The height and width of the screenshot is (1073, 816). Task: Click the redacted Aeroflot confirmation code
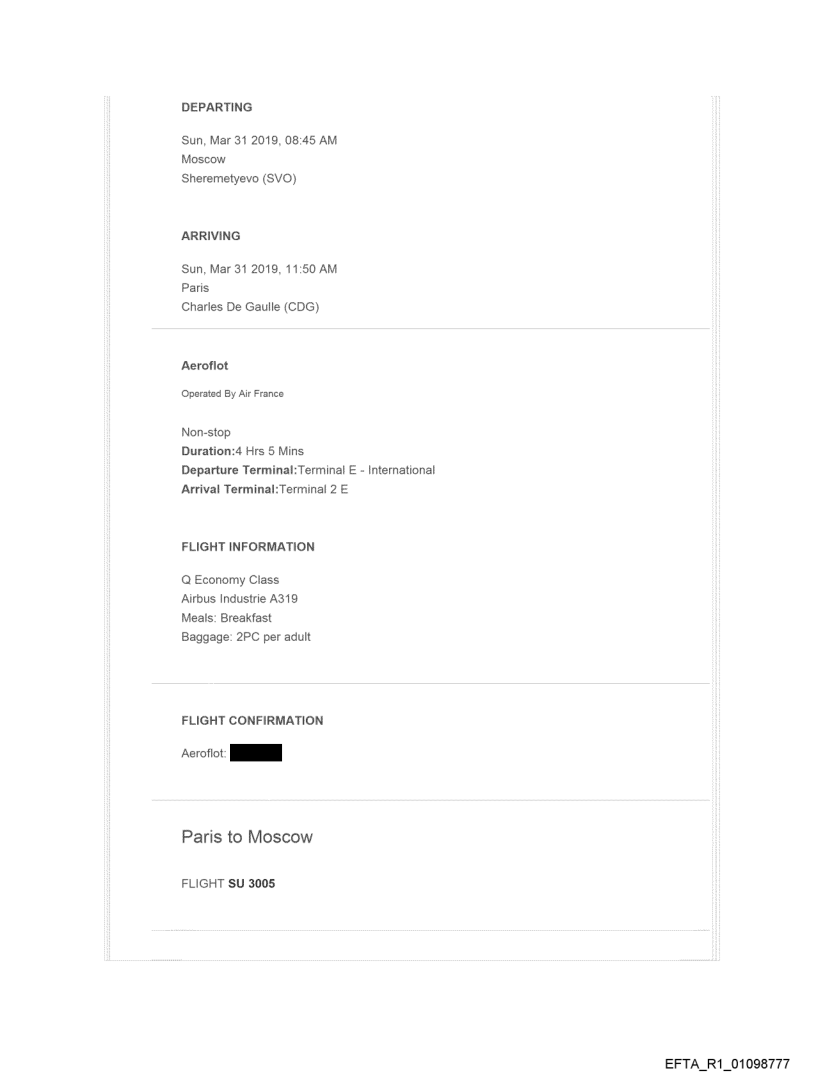coord(255,753)
